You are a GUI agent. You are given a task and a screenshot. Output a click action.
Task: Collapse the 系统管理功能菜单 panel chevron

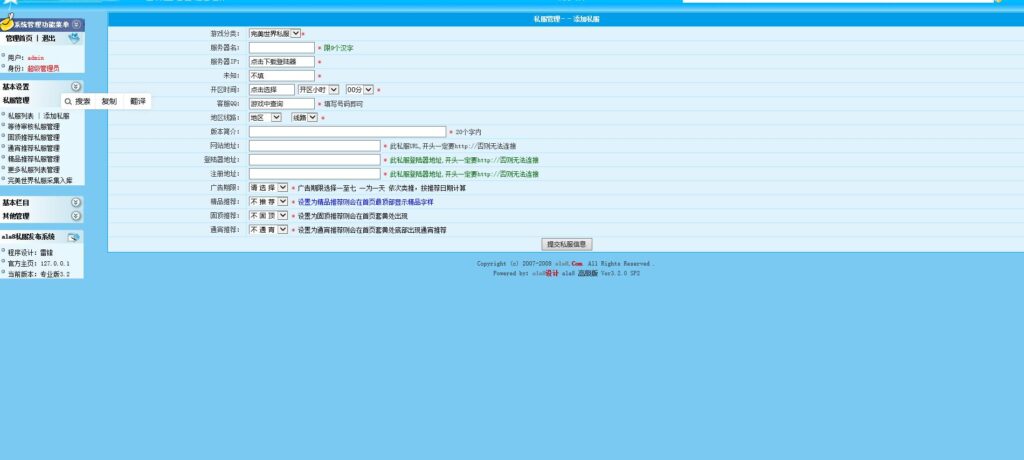coord(76,23)
